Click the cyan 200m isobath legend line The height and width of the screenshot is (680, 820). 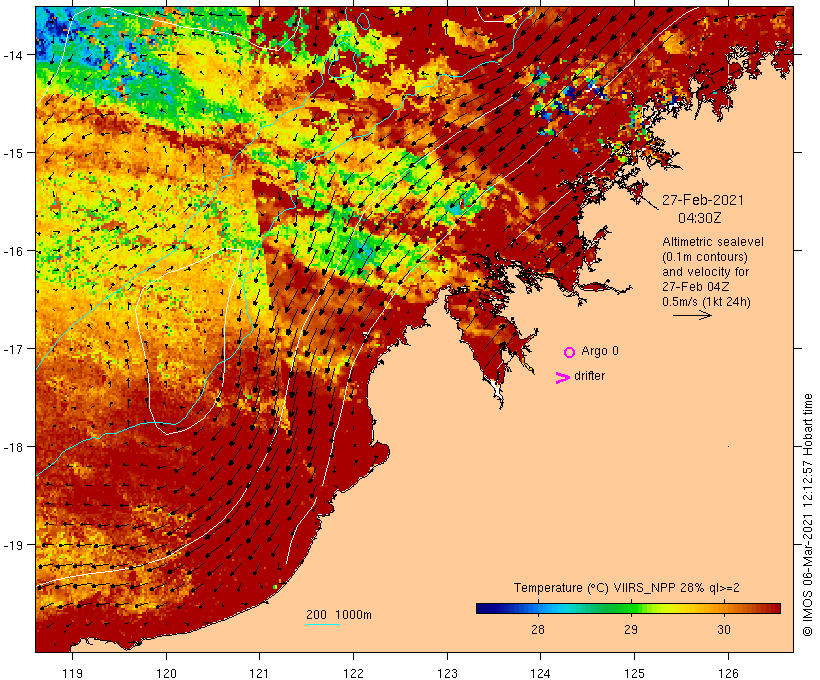point(323,624)
